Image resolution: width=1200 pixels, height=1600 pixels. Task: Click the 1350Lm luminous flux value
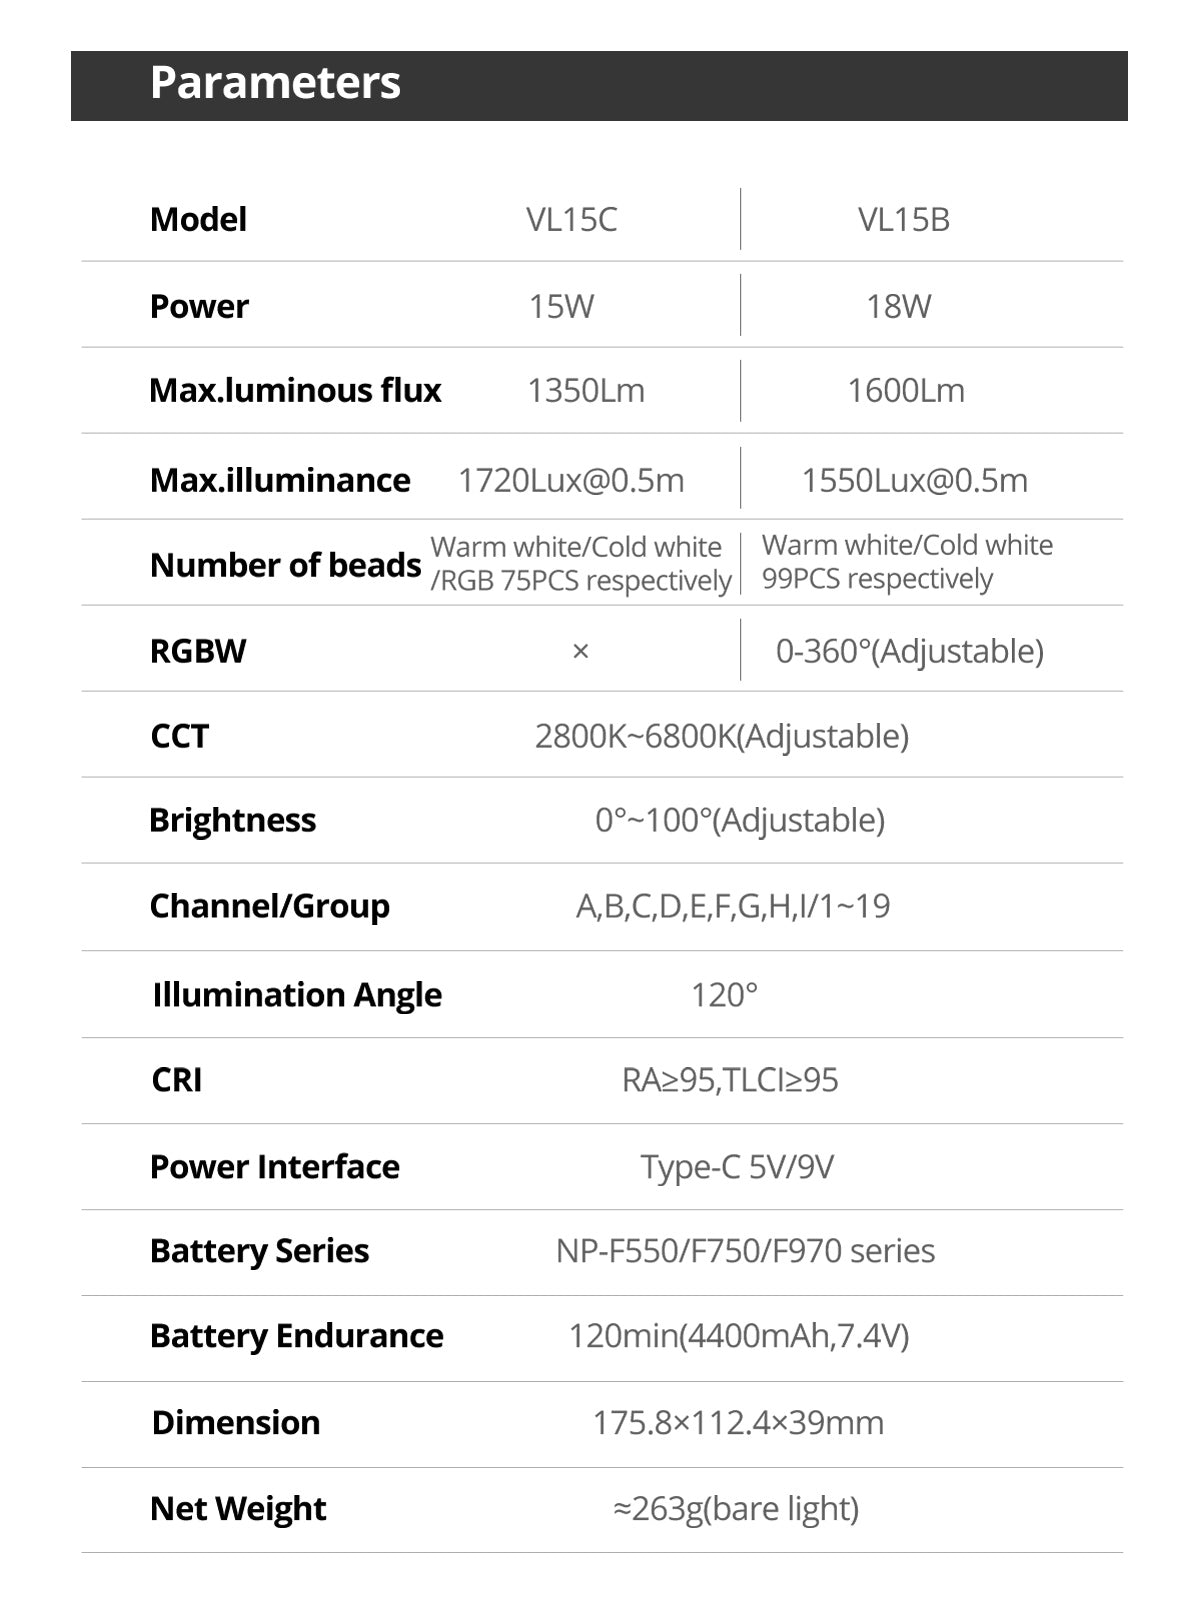[x=586, y=390]
